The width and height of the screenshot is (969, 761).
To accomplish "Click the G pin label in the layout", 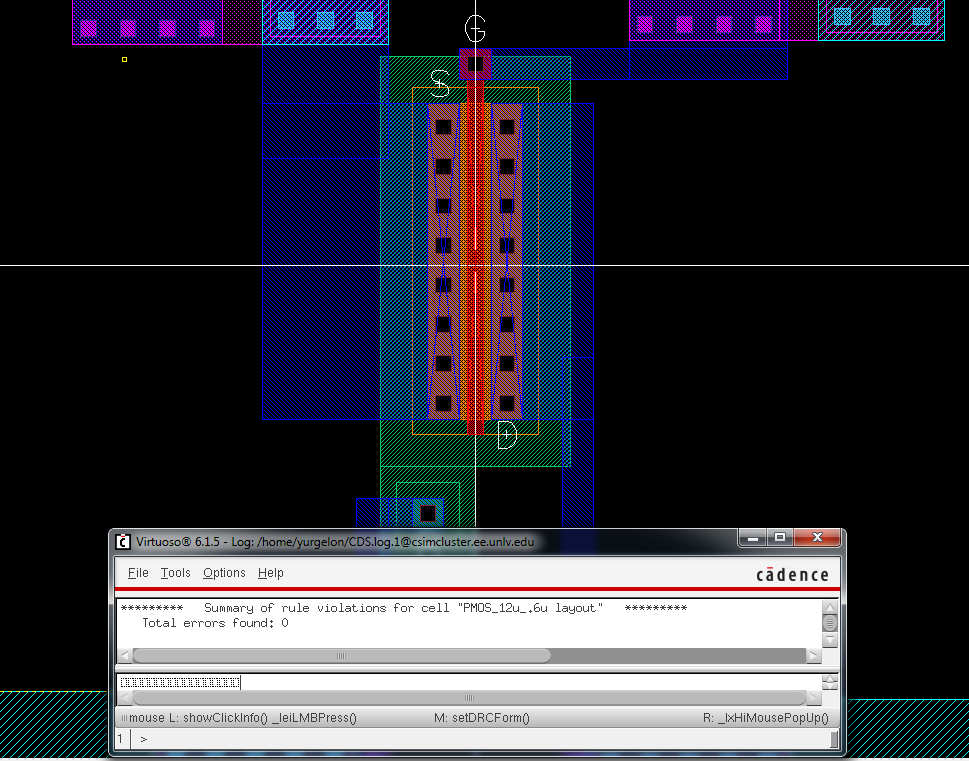I will (x=475, y=28).
